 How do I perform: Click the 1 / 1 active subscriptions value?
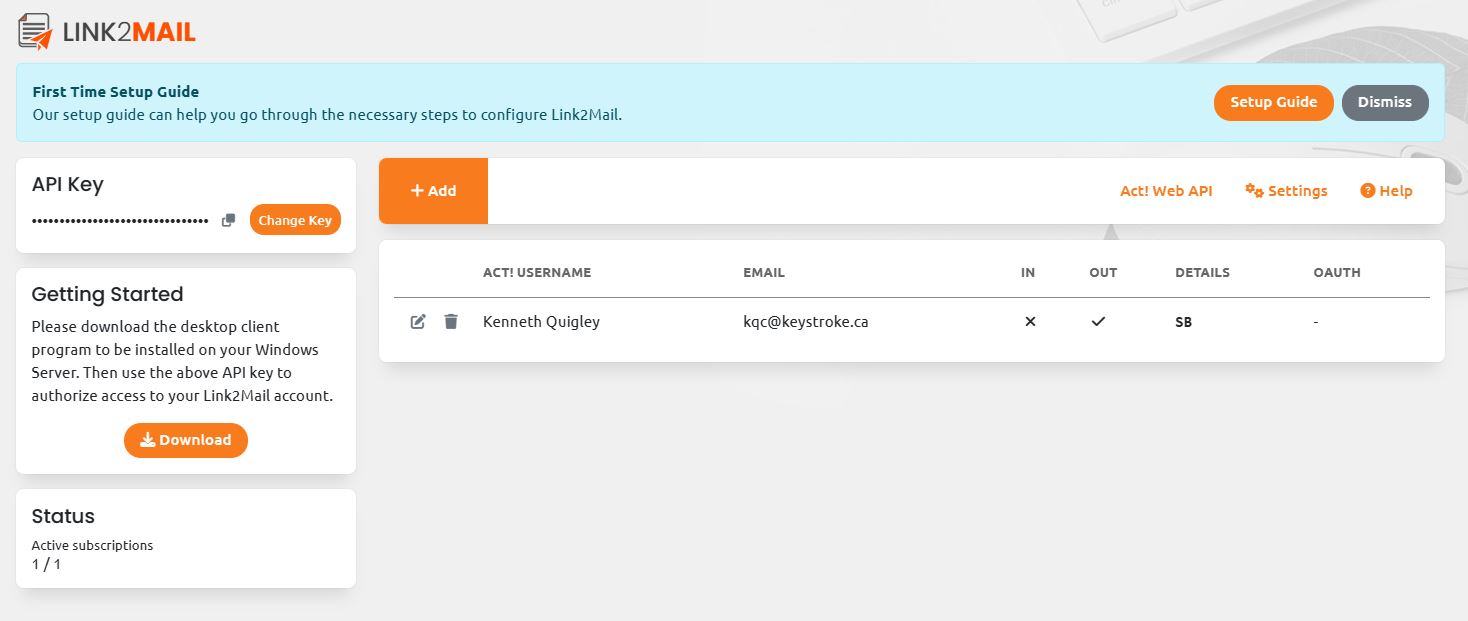[x=46, y=564]
